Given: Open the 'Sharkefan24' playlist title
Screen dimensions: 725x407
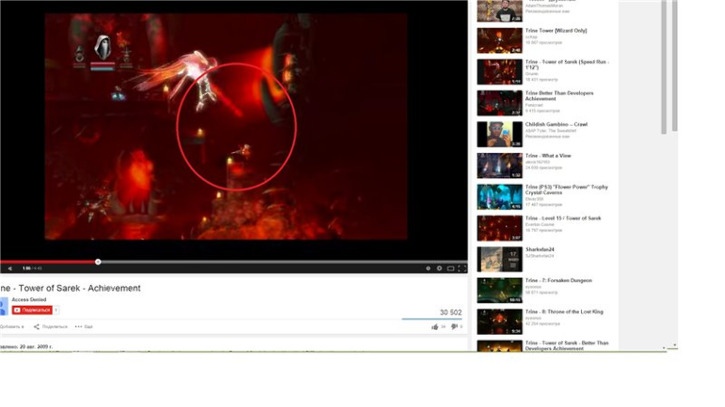Looking at the screenshot, I should 540,249.
